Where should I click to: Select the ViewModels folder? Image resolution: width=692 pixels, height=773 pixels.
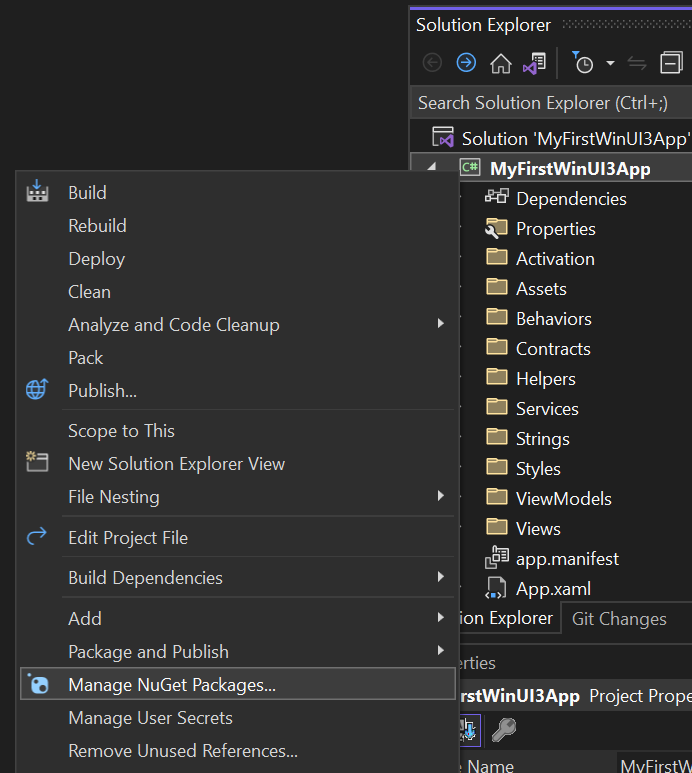[x=563, y=499]
